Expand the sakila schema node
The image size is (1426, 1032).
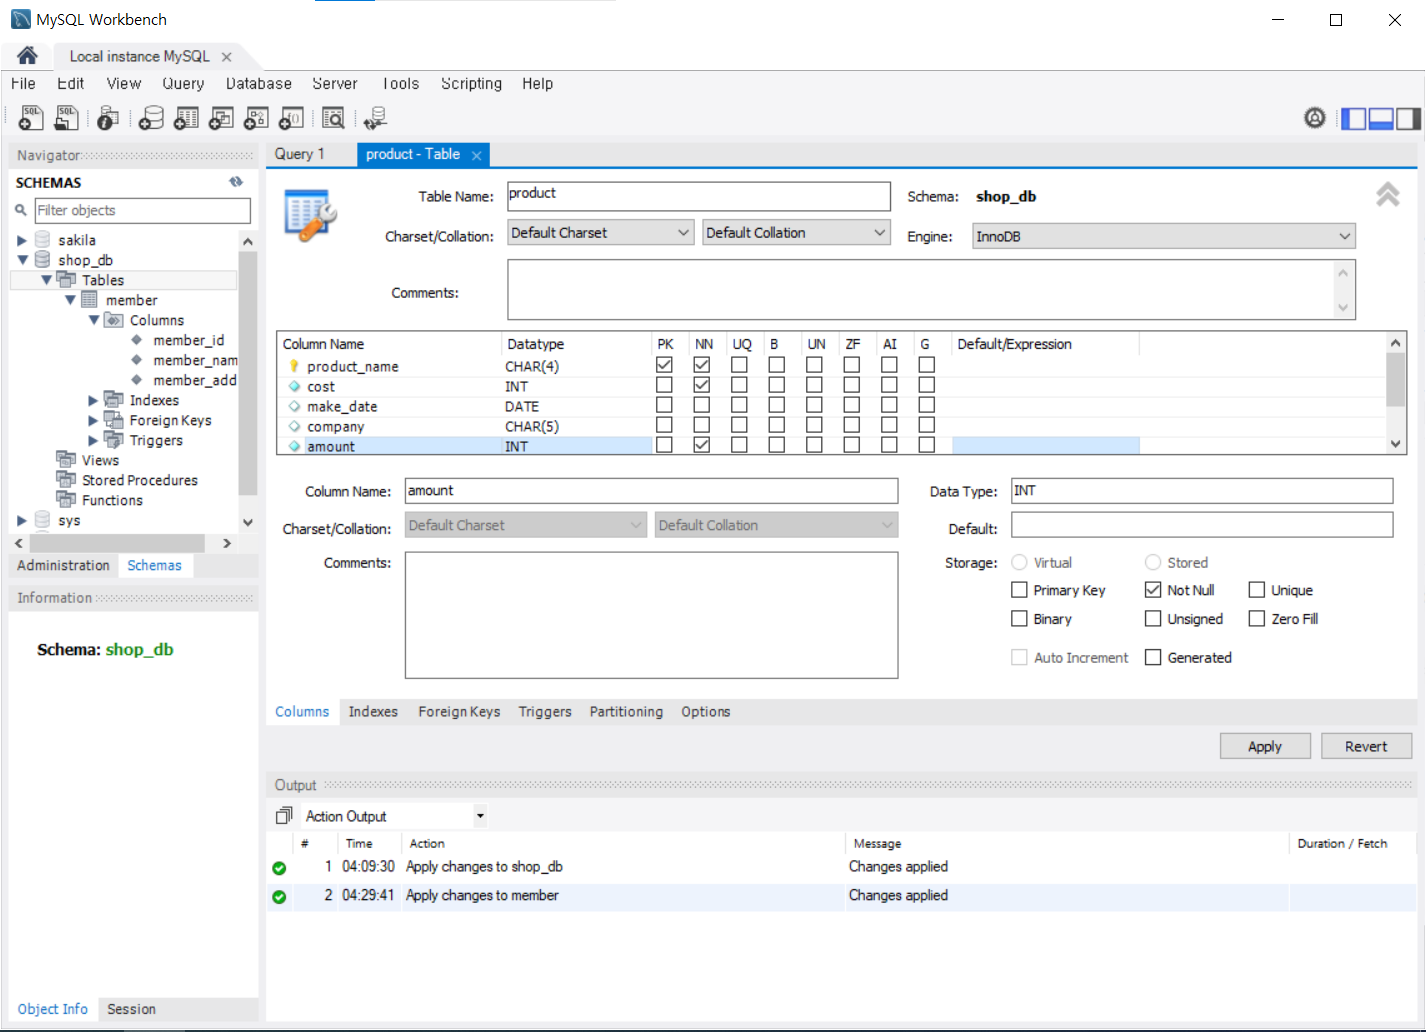tap(22, 240)
